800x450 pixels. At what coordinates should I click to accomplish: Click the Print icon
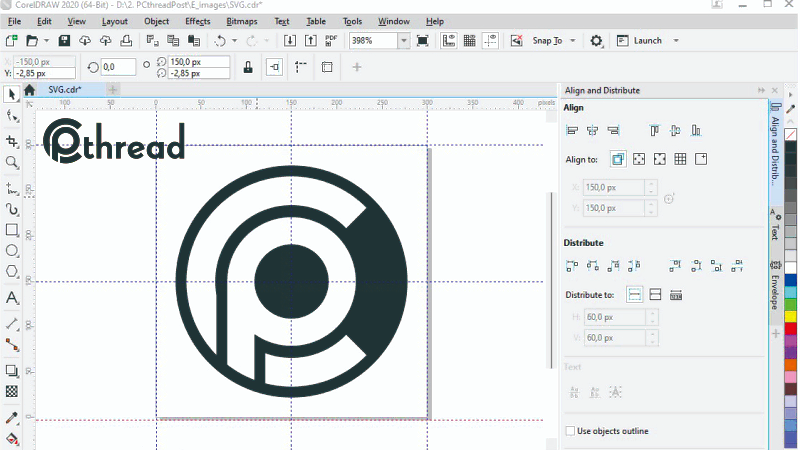click(126, 41)
